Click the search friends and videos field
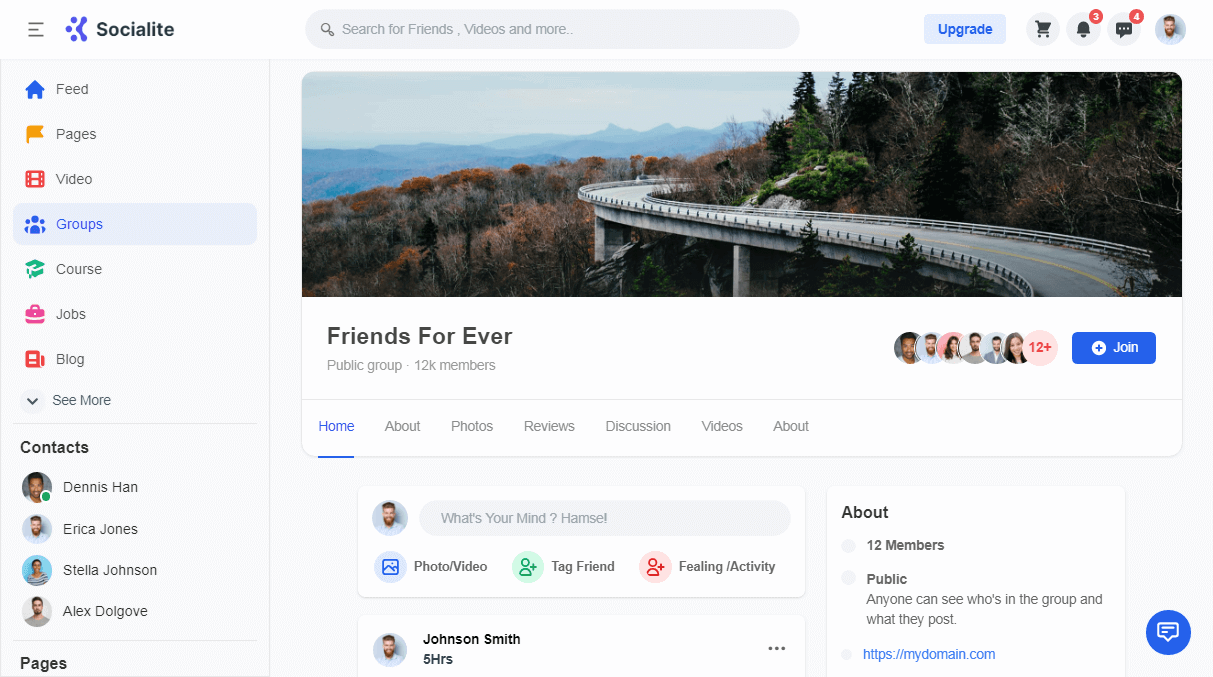This screenshot has width=1213, height=677. 552,30
